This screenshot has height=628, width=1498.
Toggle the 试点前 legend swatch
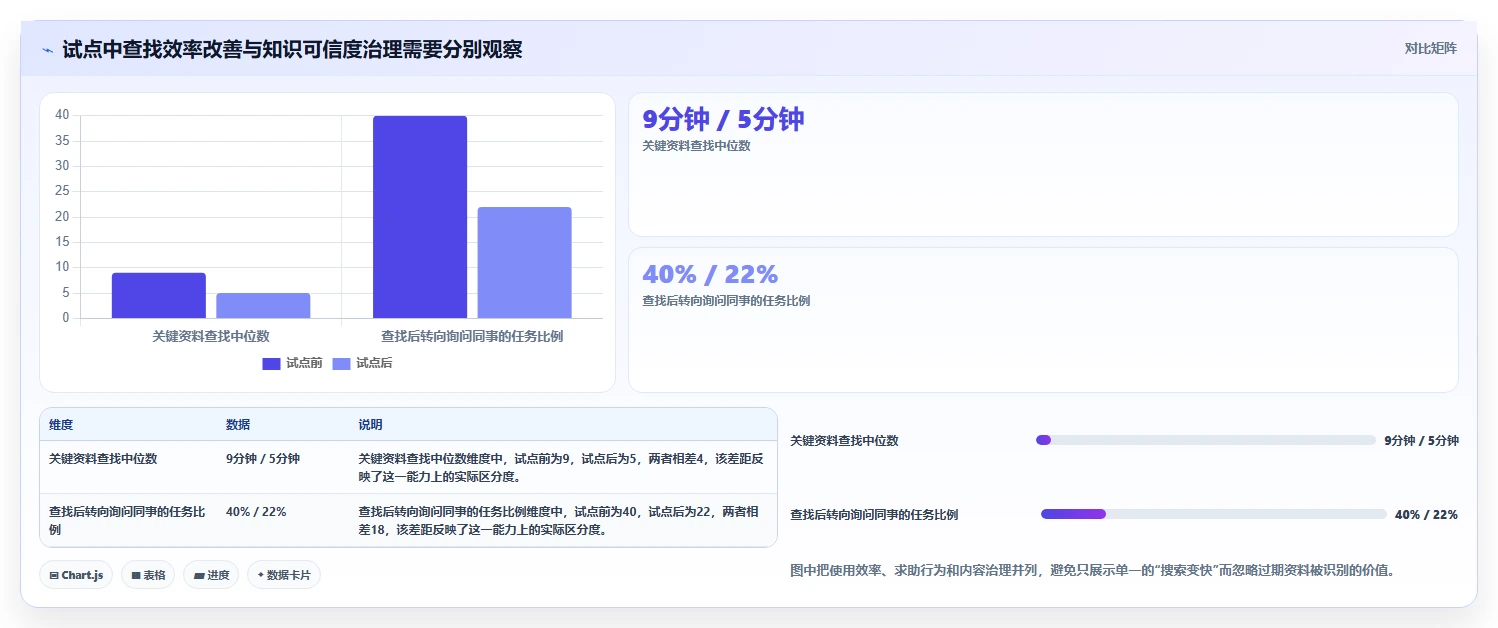click(x=272, y=363)
